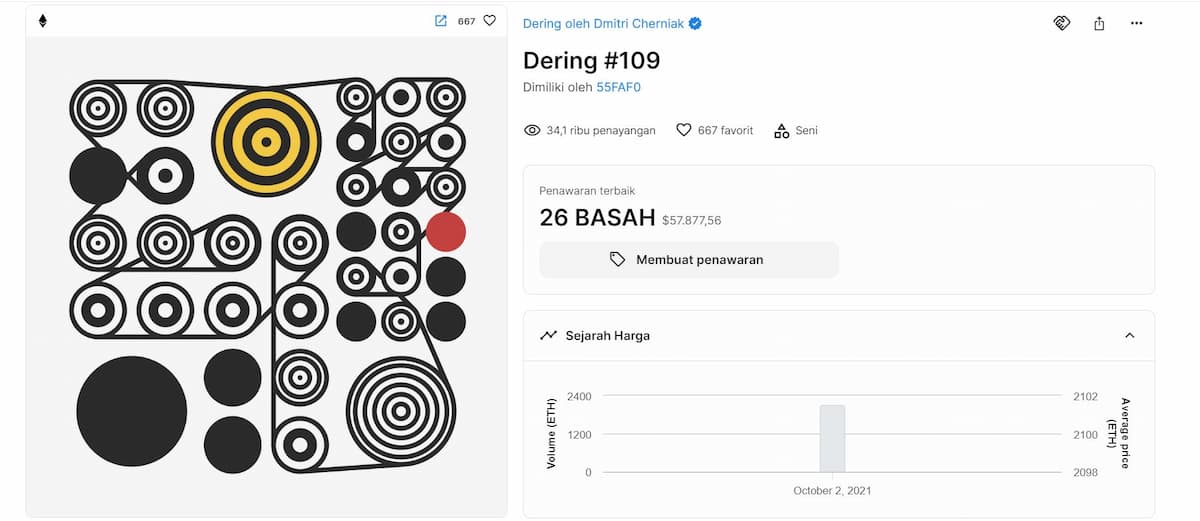Open Dering oleh Dmitri Cherniak collection
This screenshot has height=521, width=1200.
[604, 23]
